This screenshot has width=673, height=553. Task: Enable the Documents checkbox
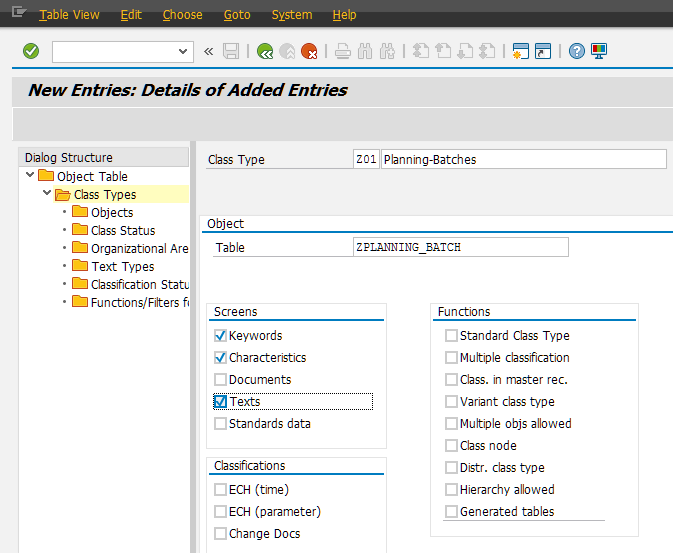pos(220,380)
